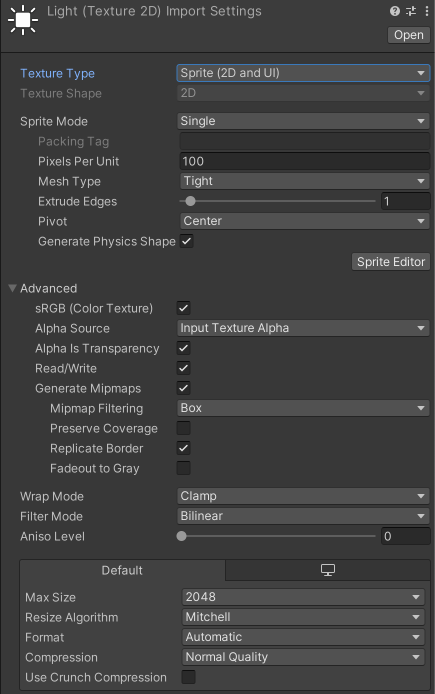The image size is (435, 694).
Task: Open the Max Size dropdown
Action: (x=303, y=597)
